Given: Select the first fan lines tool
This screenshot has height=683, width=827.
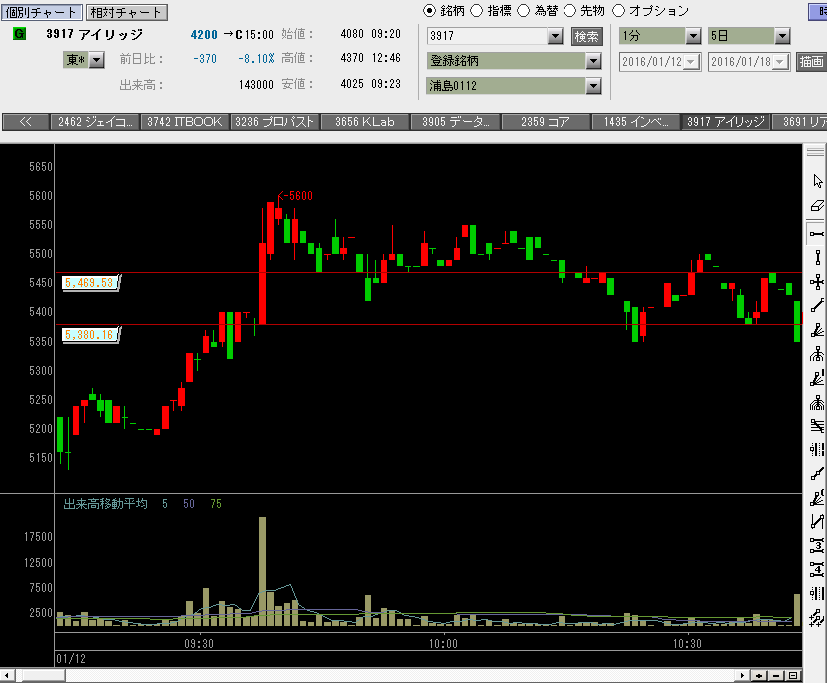Looking at the screenshot, I should tap(817, 331).
